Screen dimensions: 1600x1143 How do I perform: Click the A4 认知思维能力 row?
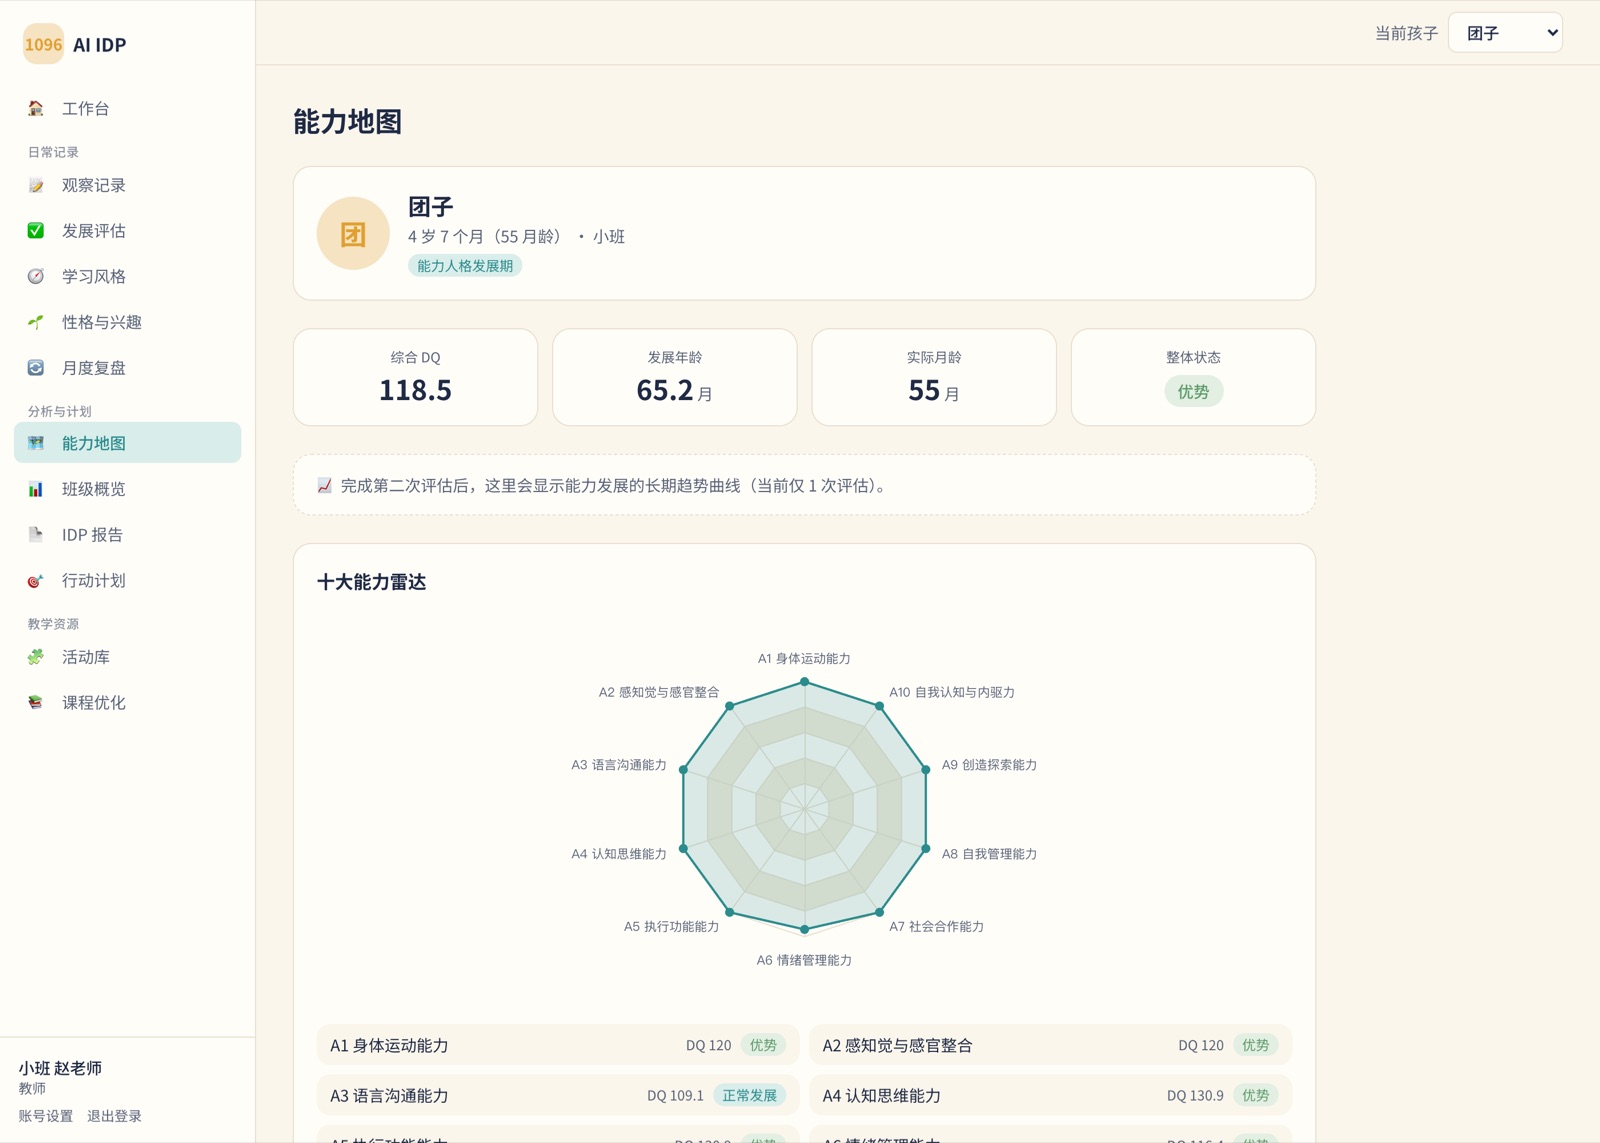coord(1050,1095)
